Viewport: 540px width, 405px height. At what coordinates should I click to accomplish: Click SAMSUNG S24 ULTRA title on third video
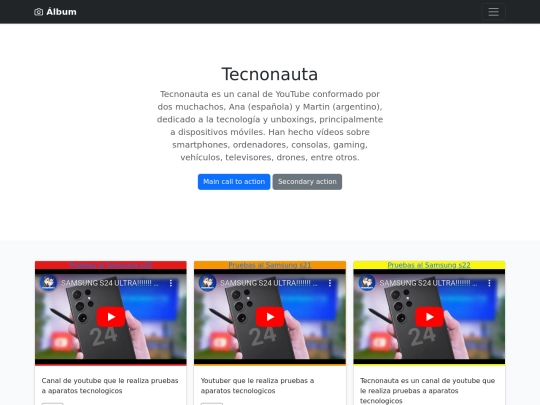428,283
